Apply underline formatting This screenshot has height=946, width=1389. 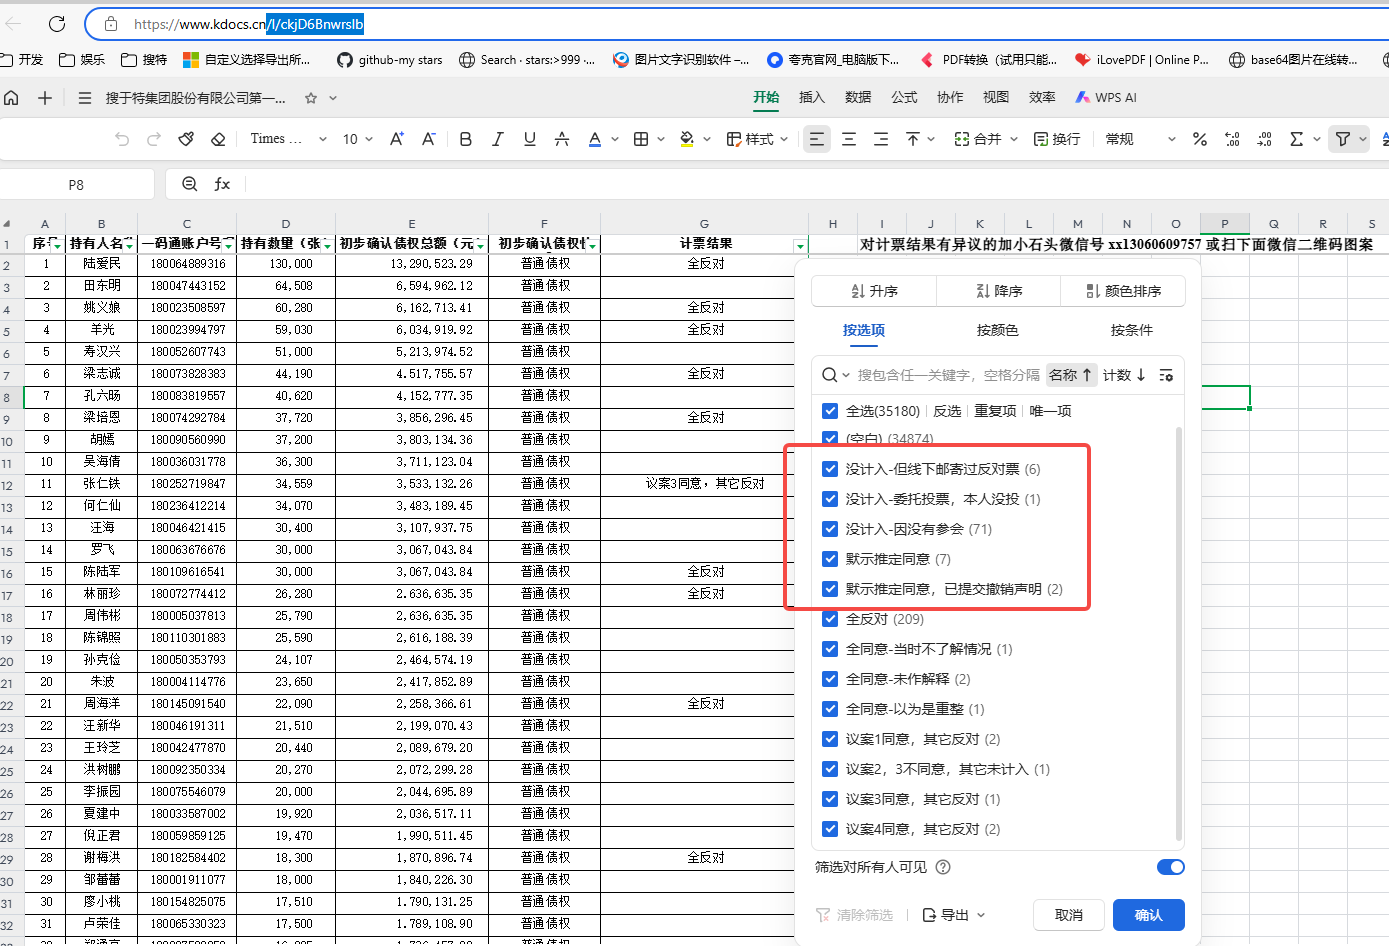point(529,139)
